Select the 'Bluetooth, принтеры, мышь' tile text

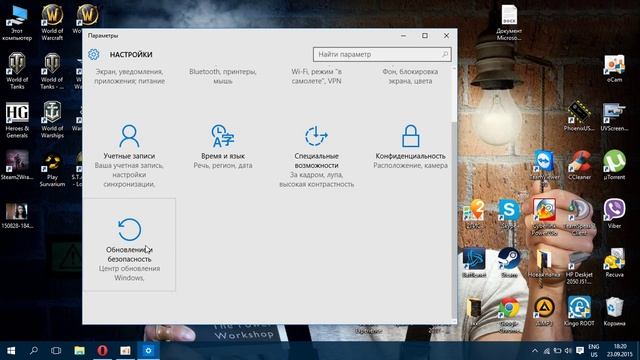tap(223, 76)
